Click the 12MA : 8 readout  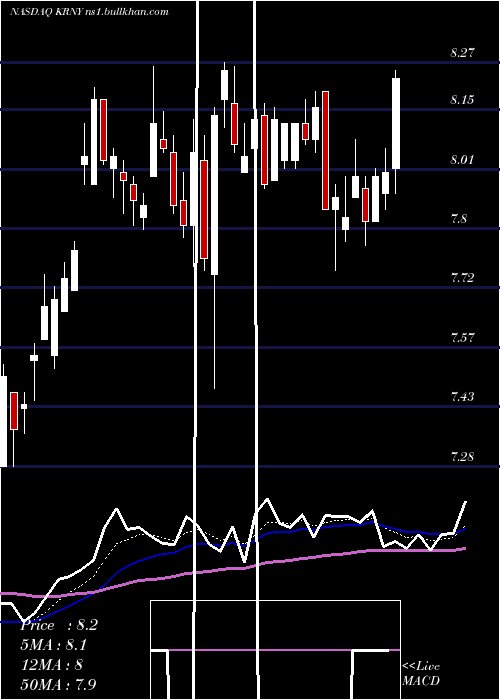(x=52, y=664)
